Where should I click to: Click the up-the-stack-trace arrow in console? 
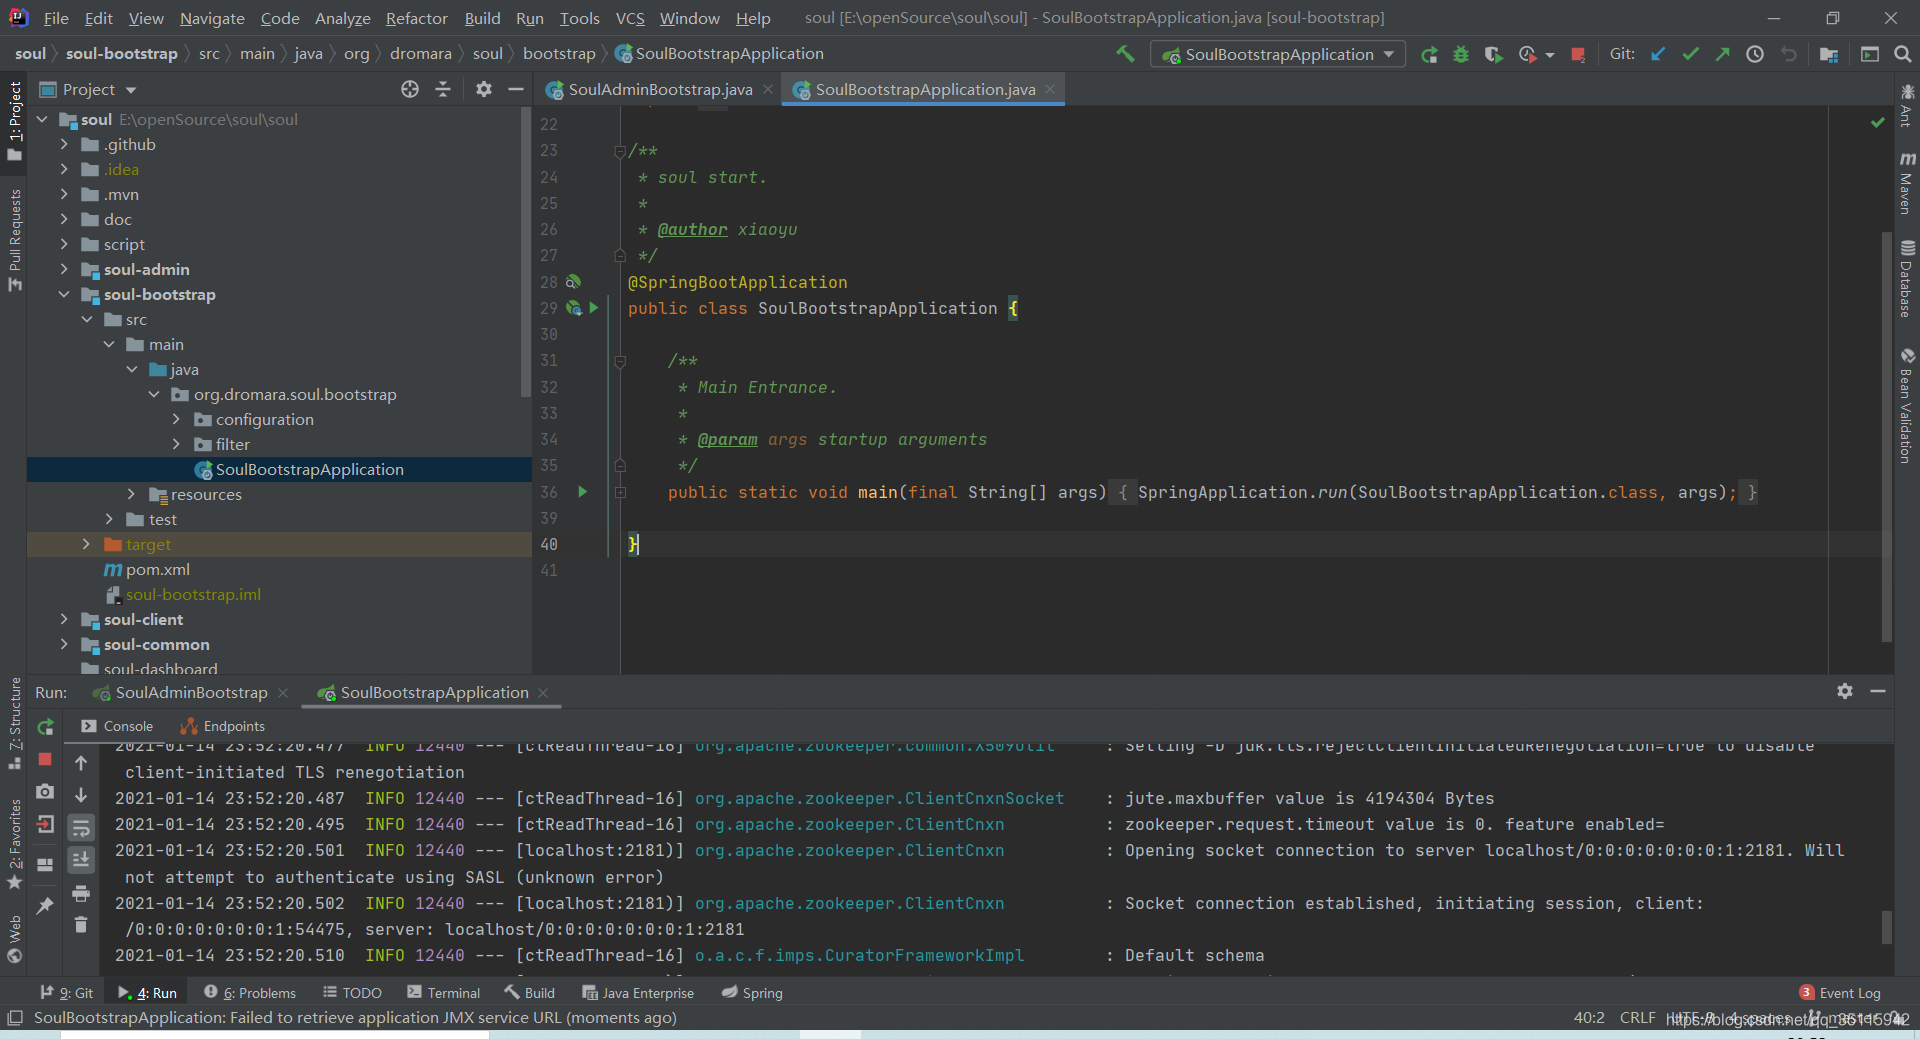(81, 763)
